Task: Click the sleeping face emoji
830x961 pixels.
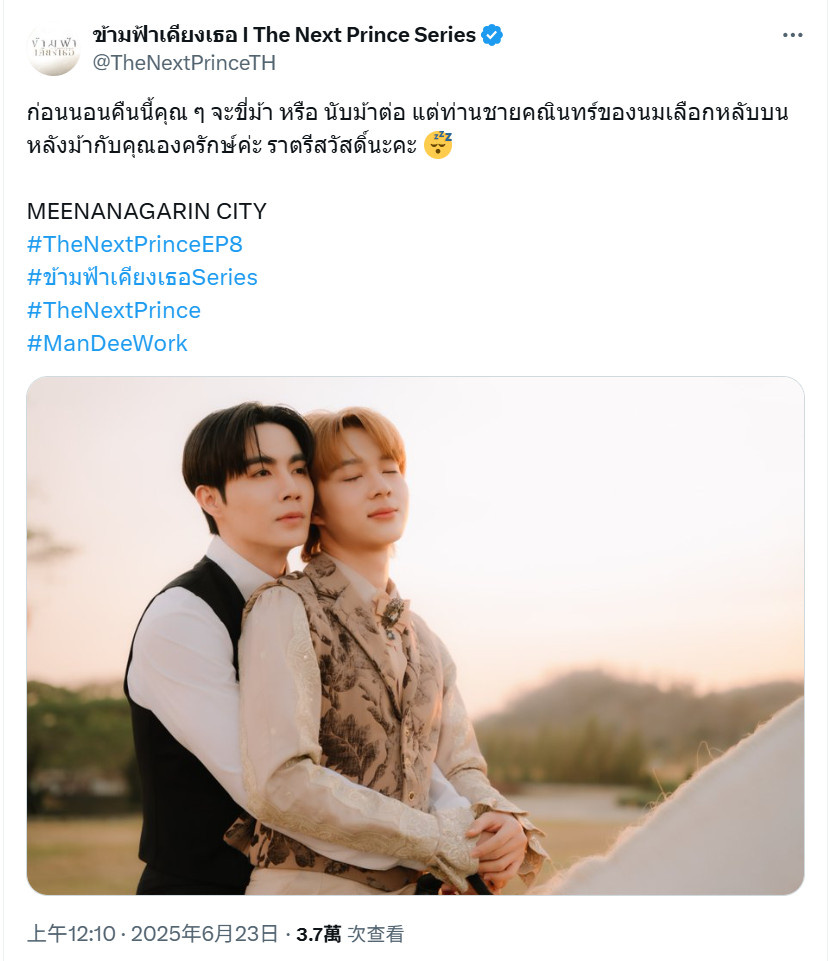Action: click(x=438, y=145)
